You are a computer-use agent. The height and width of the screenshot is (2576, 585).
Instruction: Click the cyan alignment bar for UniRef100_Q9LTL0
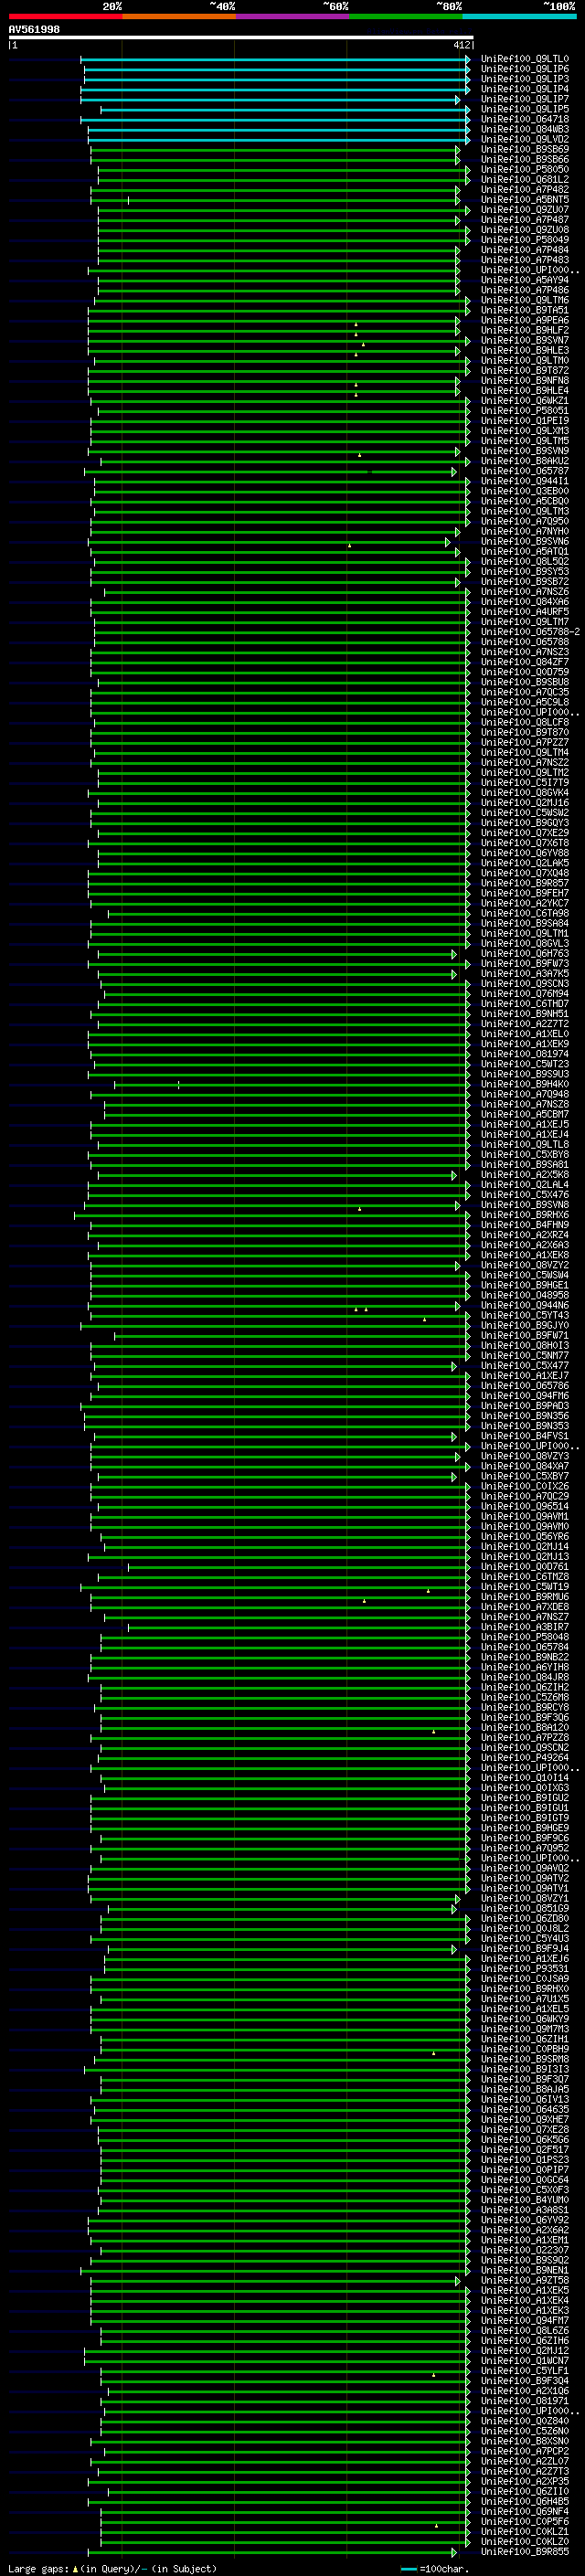[x=275, y=60]
